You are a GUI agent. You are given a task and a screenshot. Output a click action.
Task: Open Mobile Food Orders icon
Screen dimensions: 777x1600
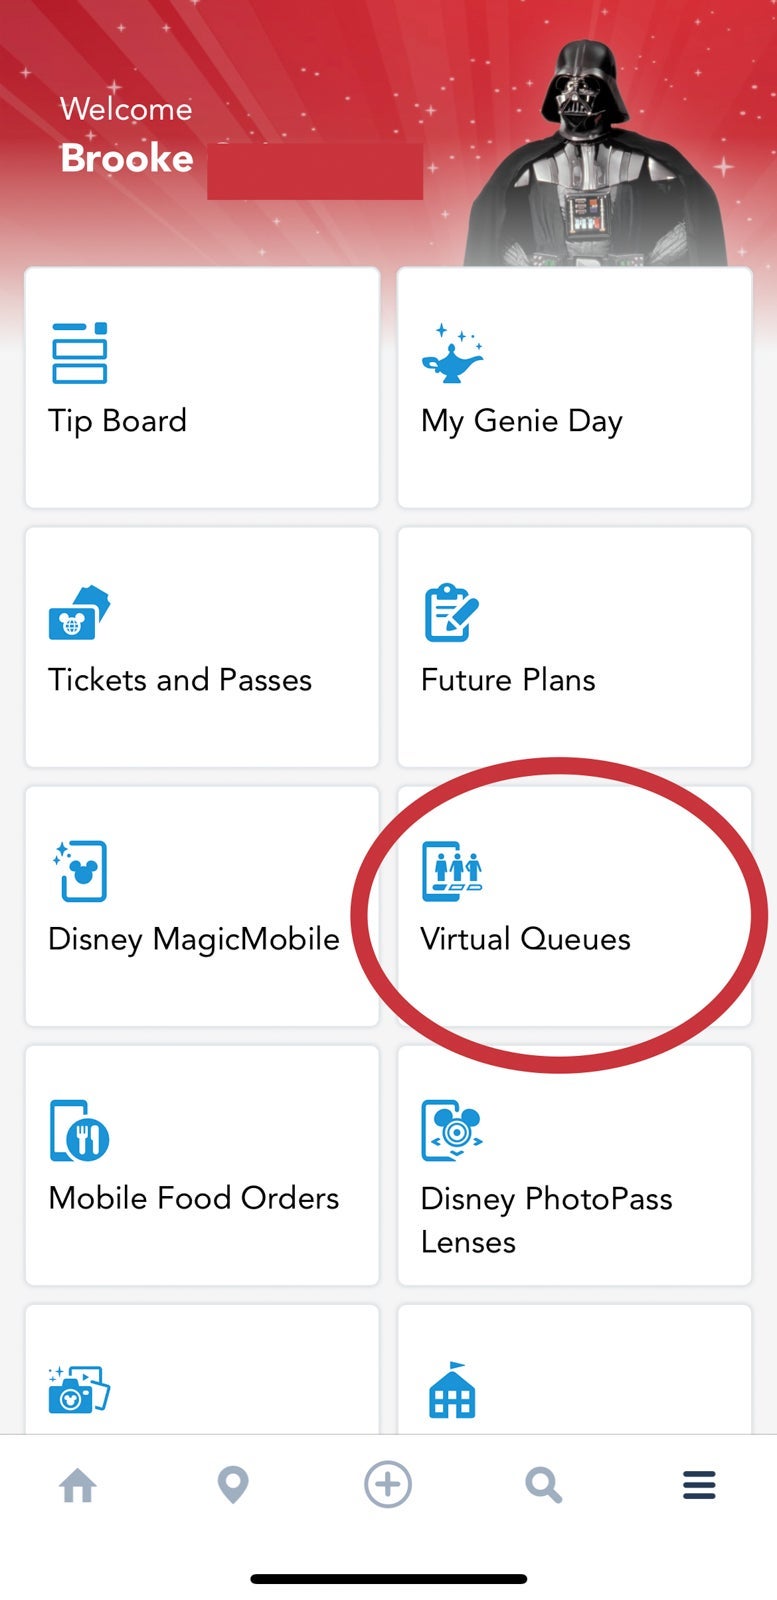coord(79,1130)
